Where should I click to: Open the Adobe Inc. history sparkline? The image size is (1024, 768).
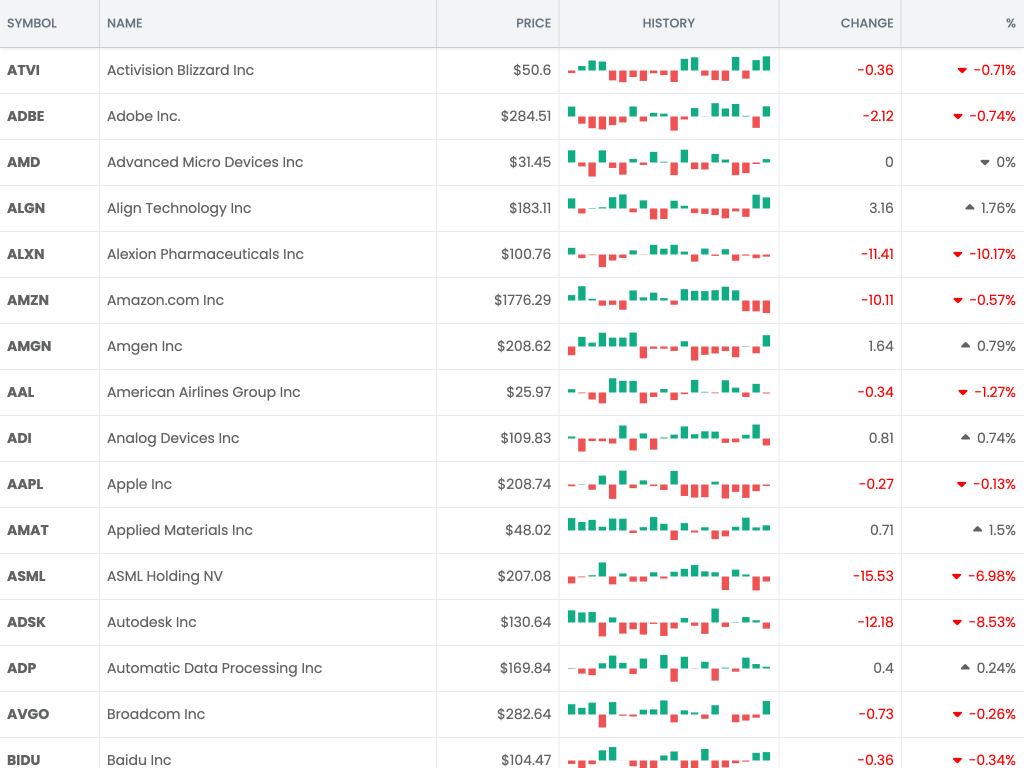(x=669, y=116)
